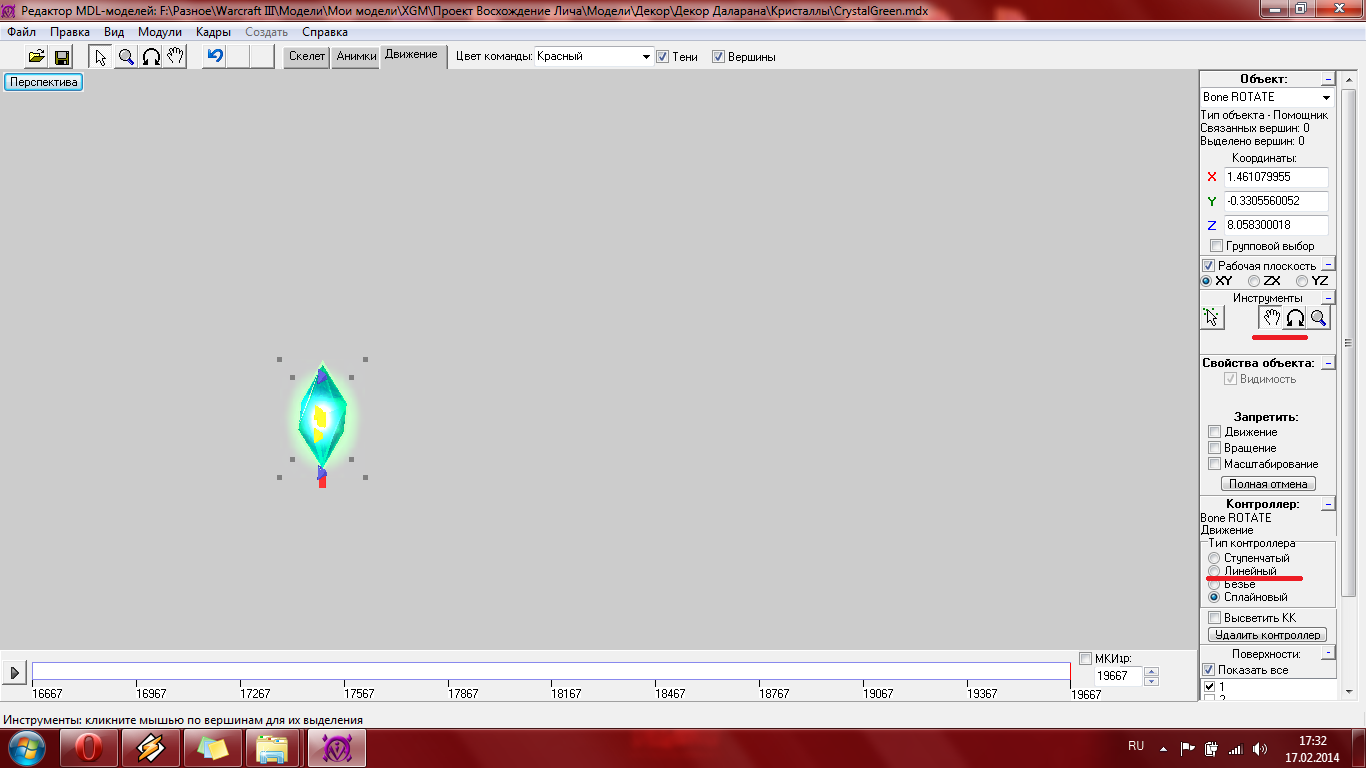Toggle the Рабочая плоскость checkbox
The width and height of the screenshot is (1366, 768).
1209,266
